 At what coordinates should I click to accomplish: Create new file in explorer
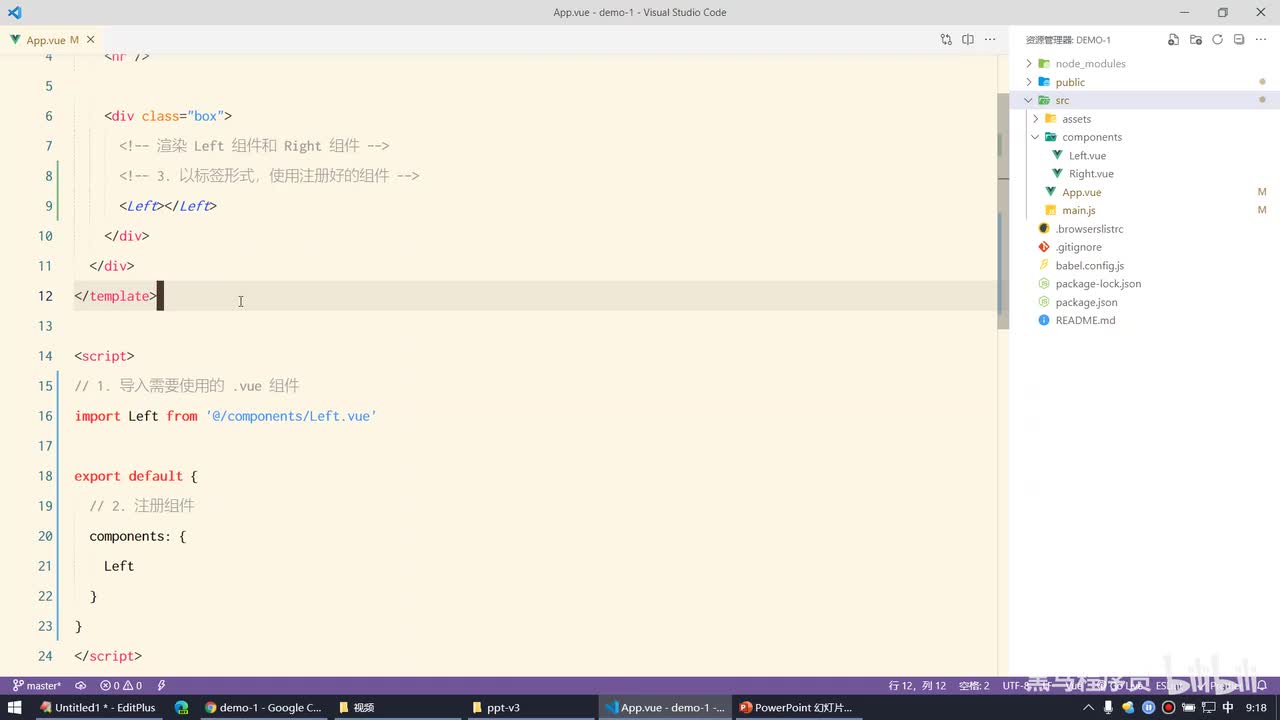coord(1174,40)
